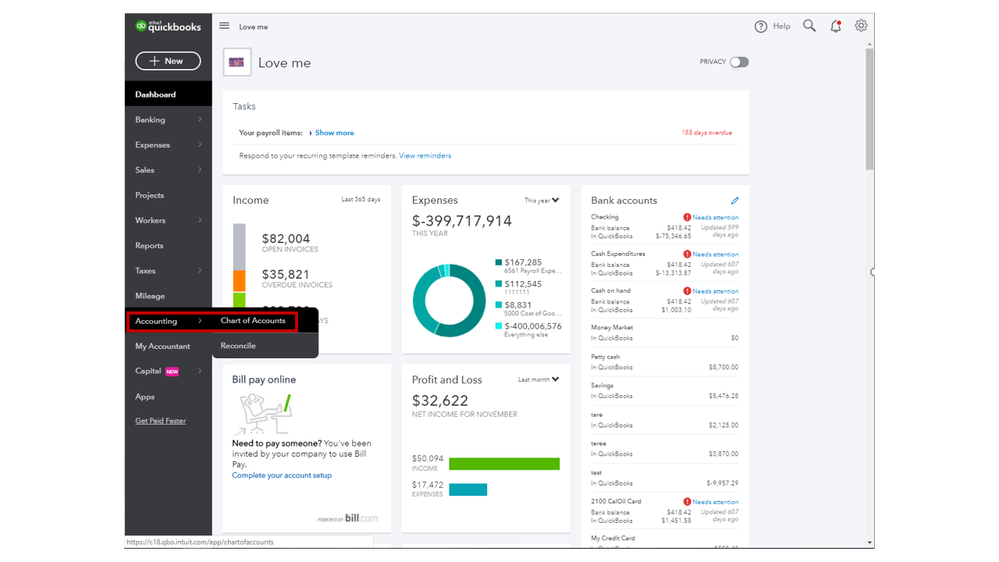Click the $35,821 overdue invoices amount
This screenshot has height=562, width=999.
(285, 275)
